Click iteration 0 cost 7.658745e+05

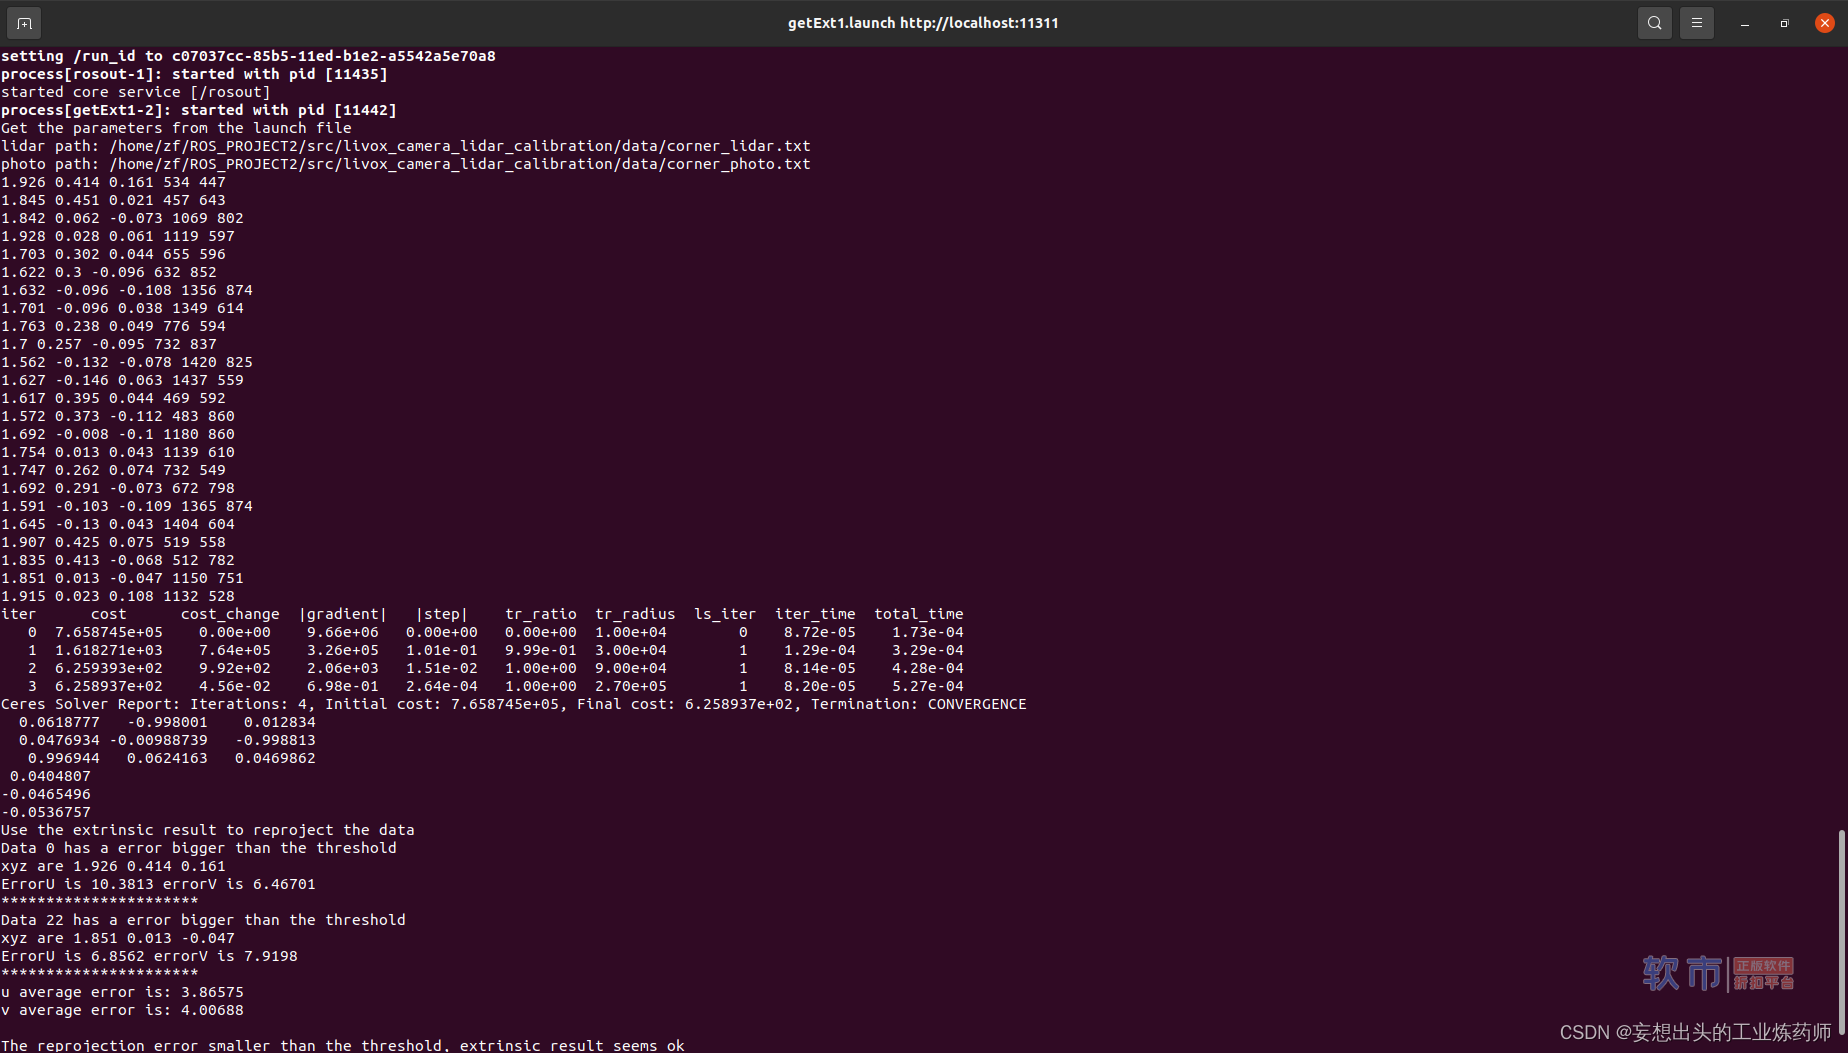click(x=109, y=632)
